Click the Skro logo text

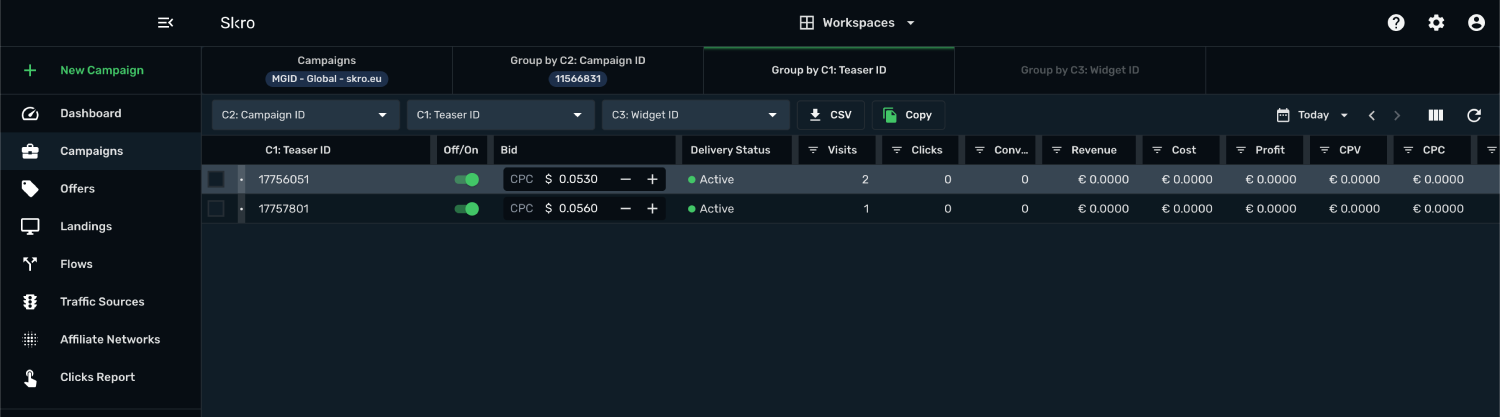[x=237, y=23]
